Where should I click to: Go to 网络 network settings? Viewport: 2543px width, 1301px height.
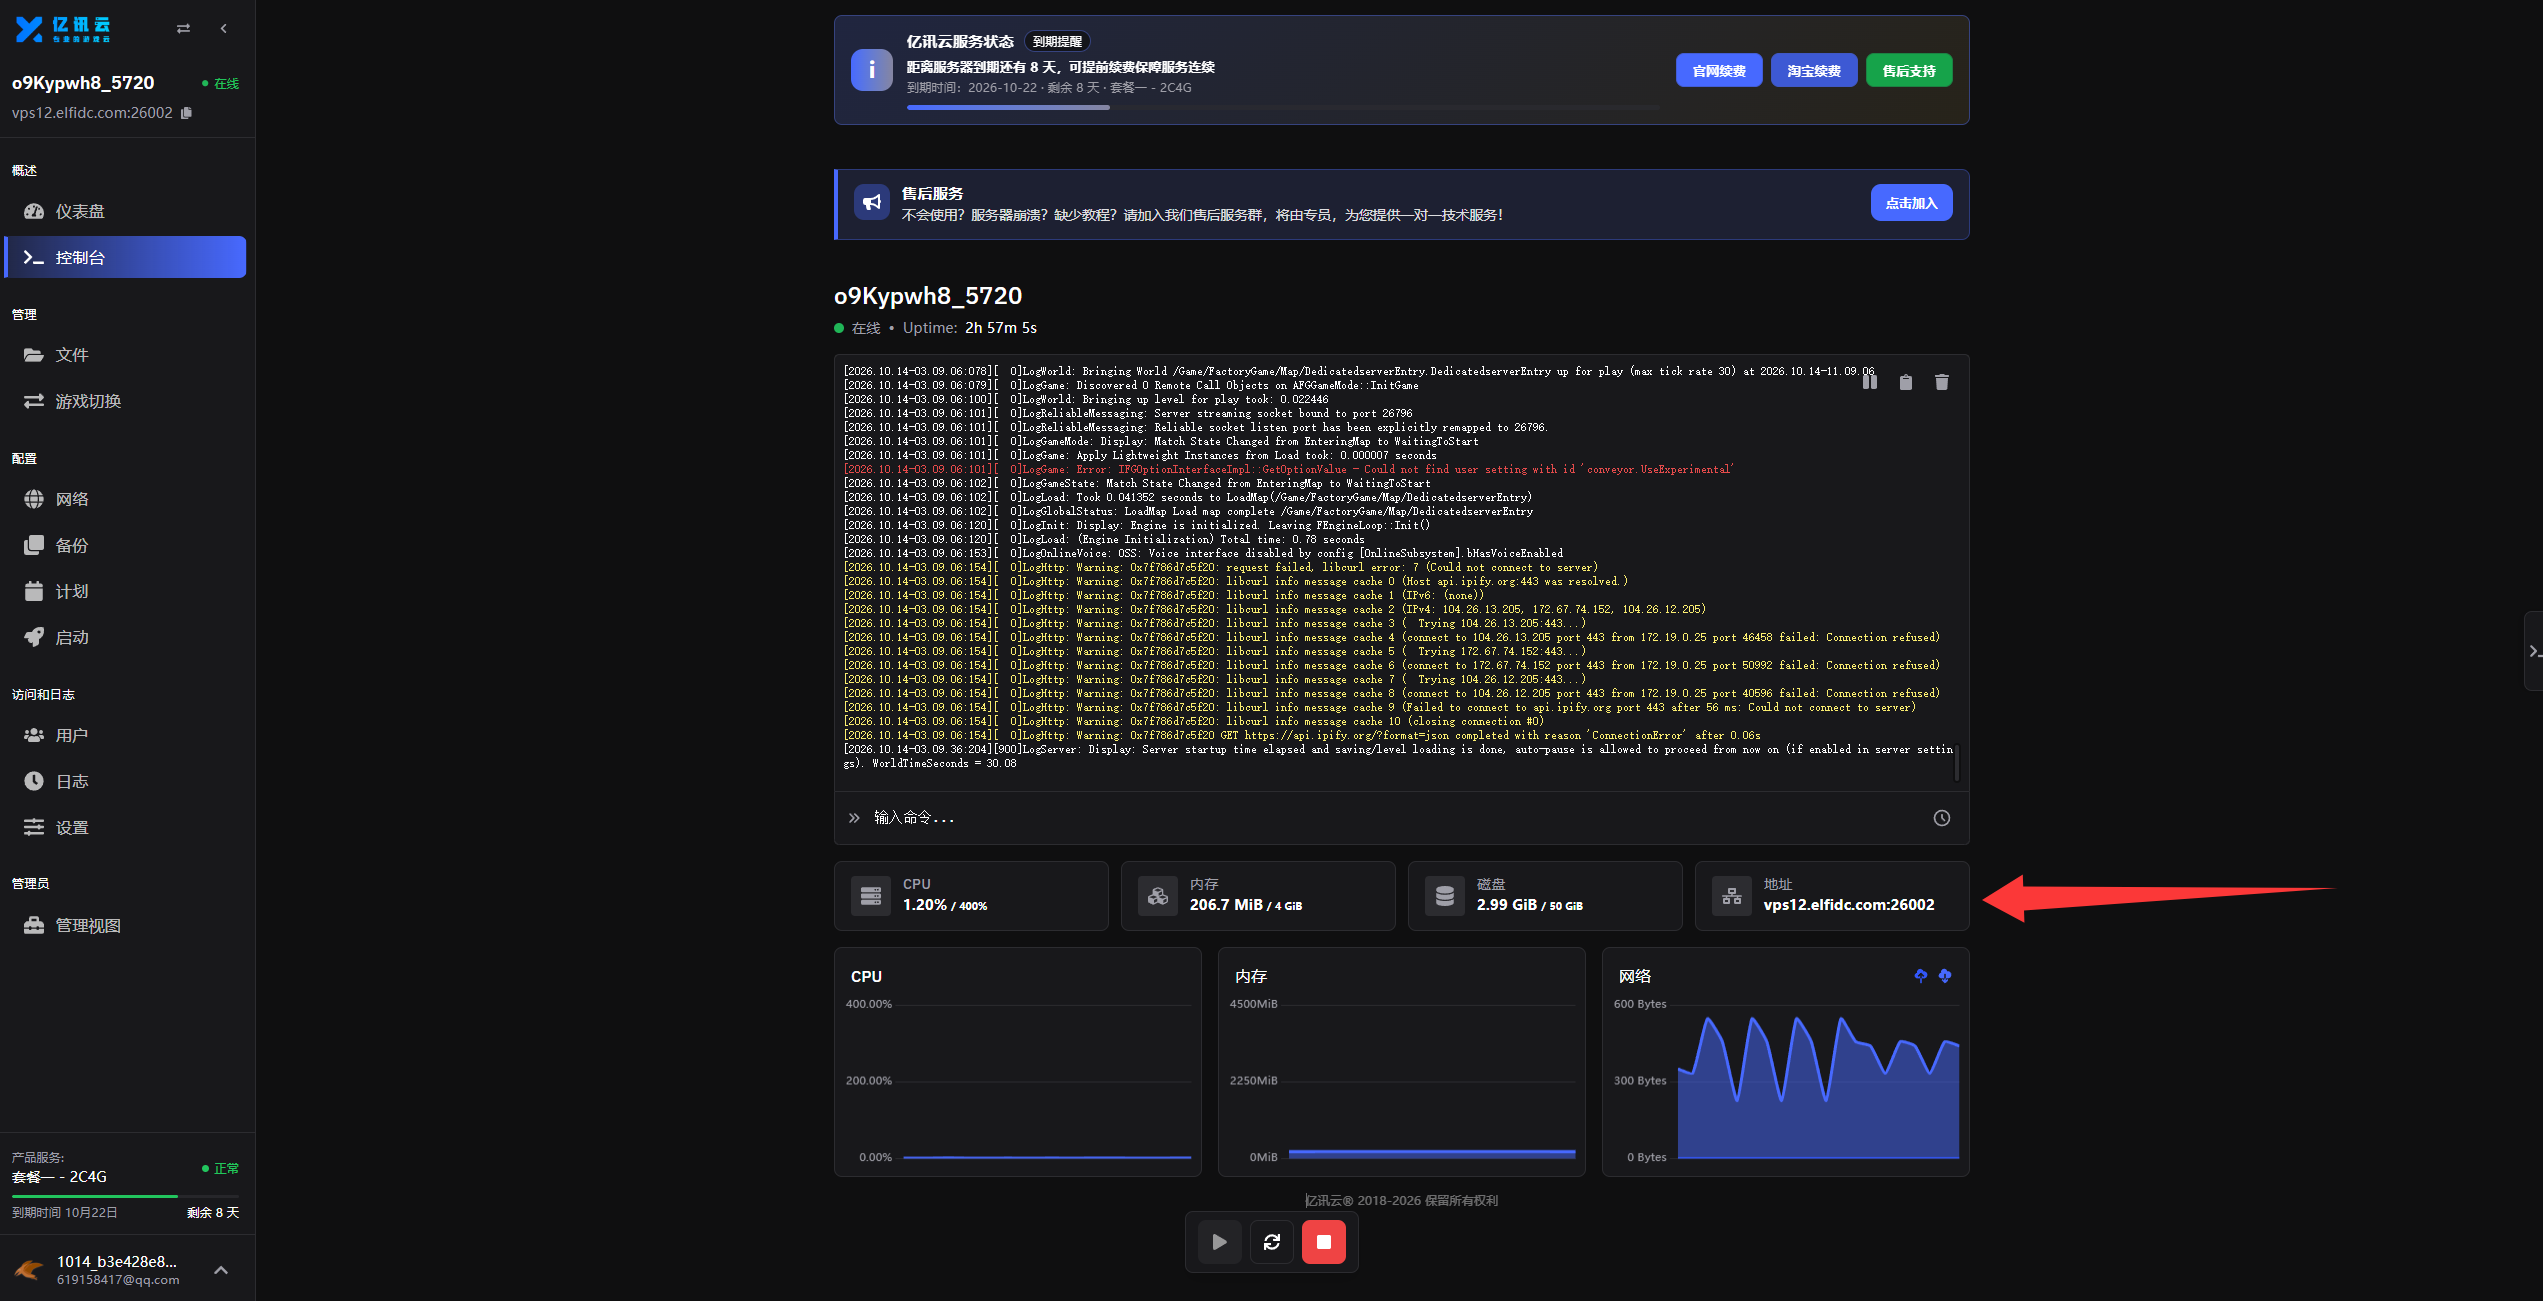click(x=125, y=499)
